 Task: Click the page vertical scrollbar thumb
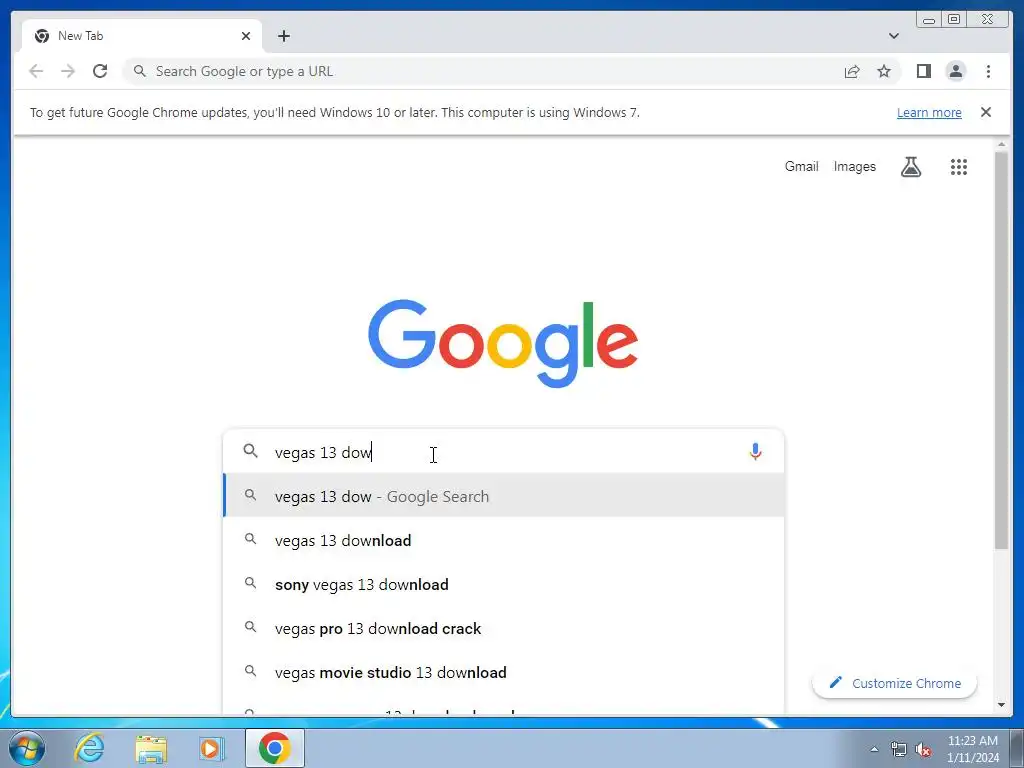coord(1001,349)
